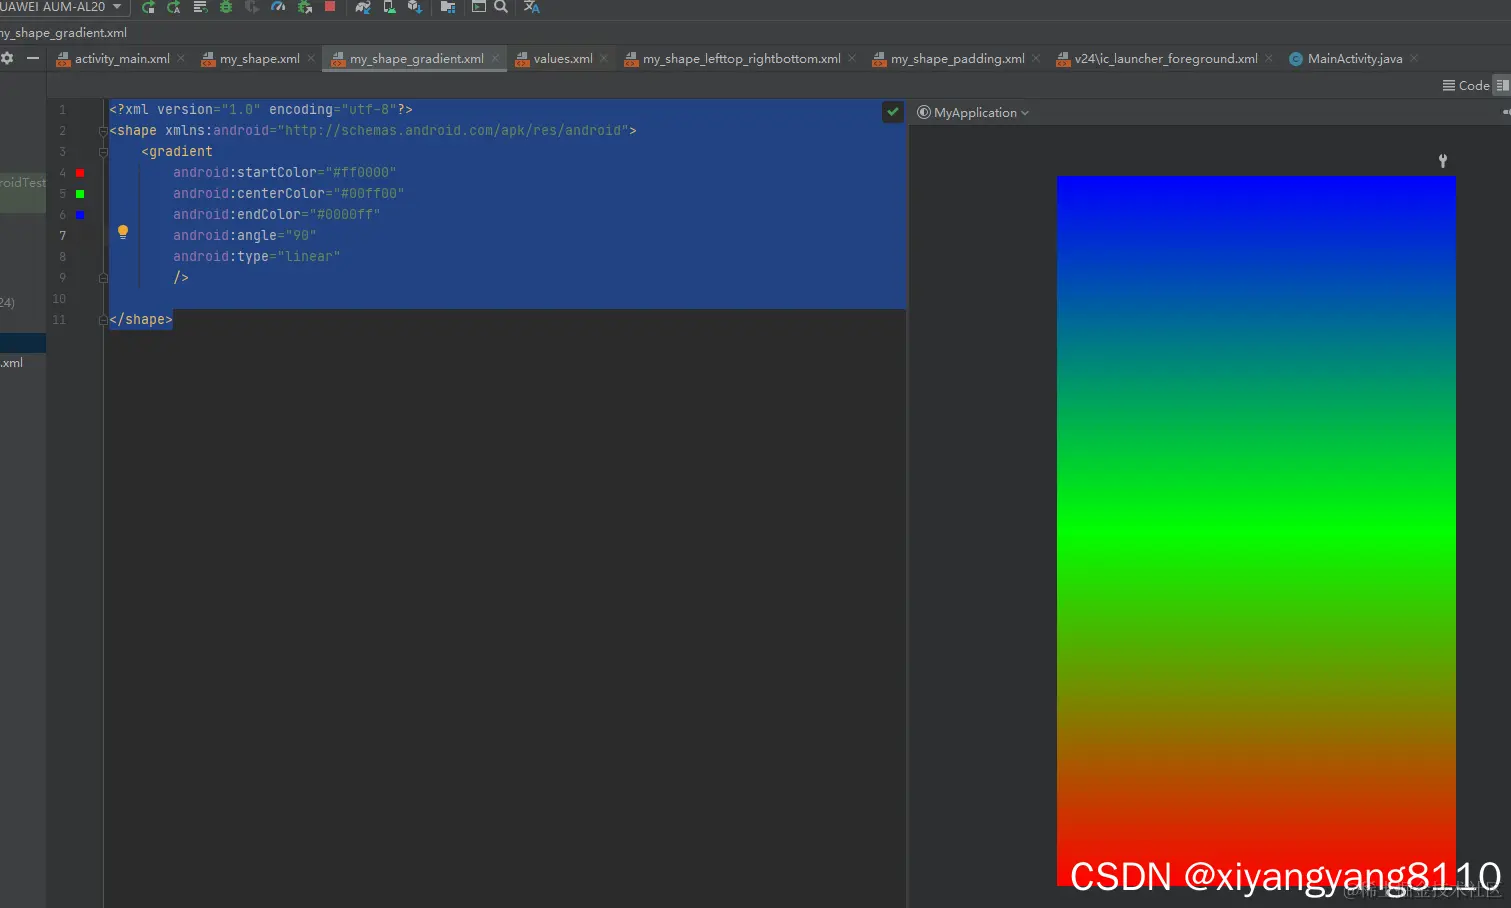Close the my_shape.xml tab

click(x=311, y=58)
